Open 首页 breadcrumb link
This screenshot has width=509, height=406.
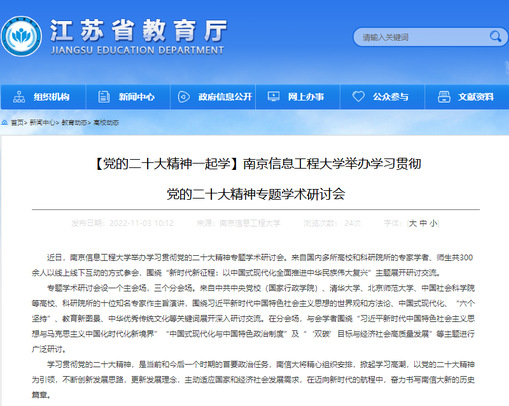coord(17,123)
